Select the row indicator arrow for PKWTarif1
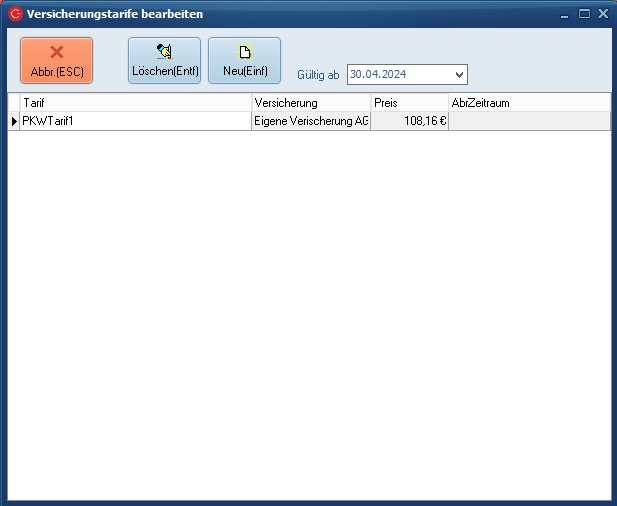Screen dimensions: 617x506 (14, 121)
